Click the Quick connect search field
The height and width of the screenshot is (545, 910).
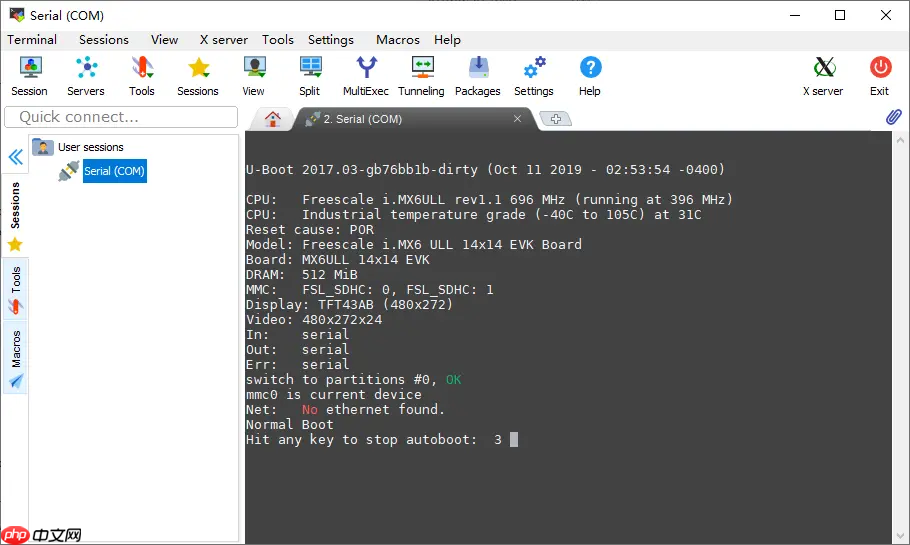click(120, 117)
